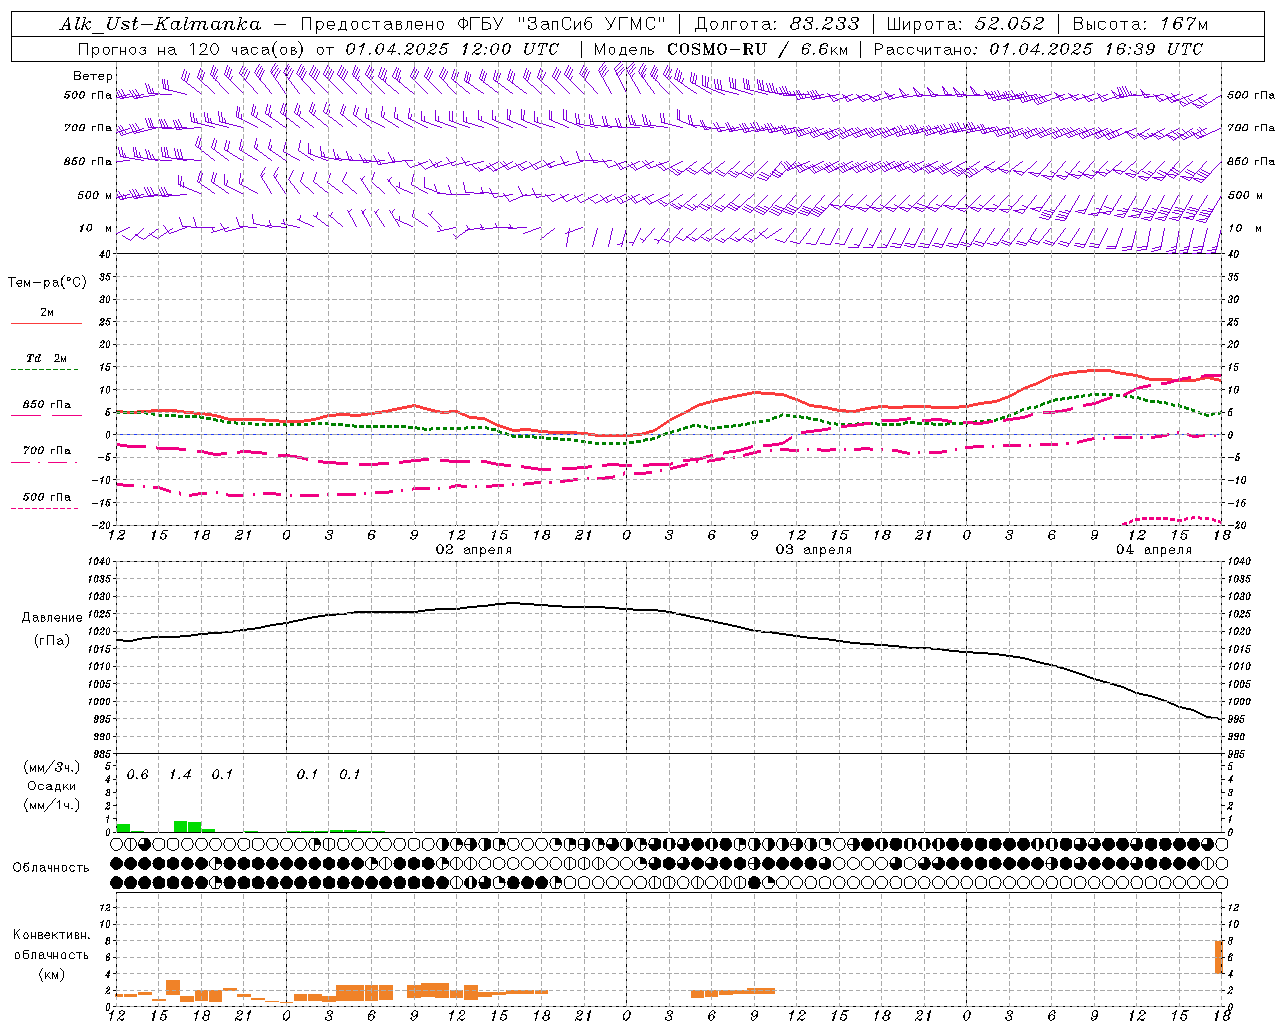Viewport: 1280px width, 1024px height.
Task: Select the Давление pressure panel label
Action: (52, 618)
